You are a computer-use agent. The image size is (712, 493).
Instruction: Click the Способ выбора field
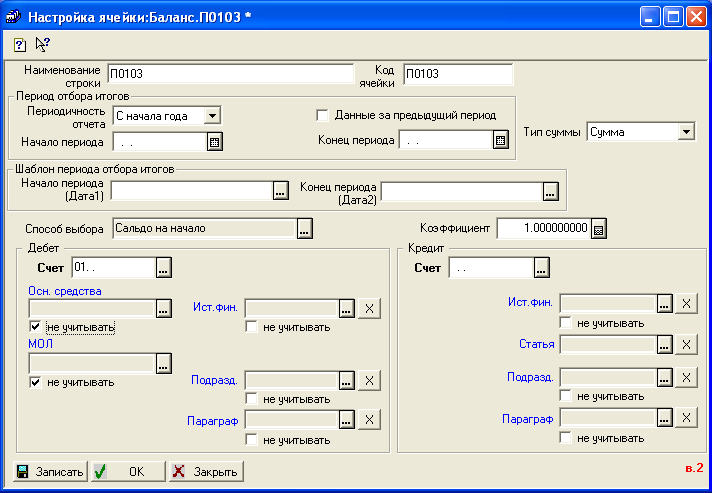tap(205, 229)
